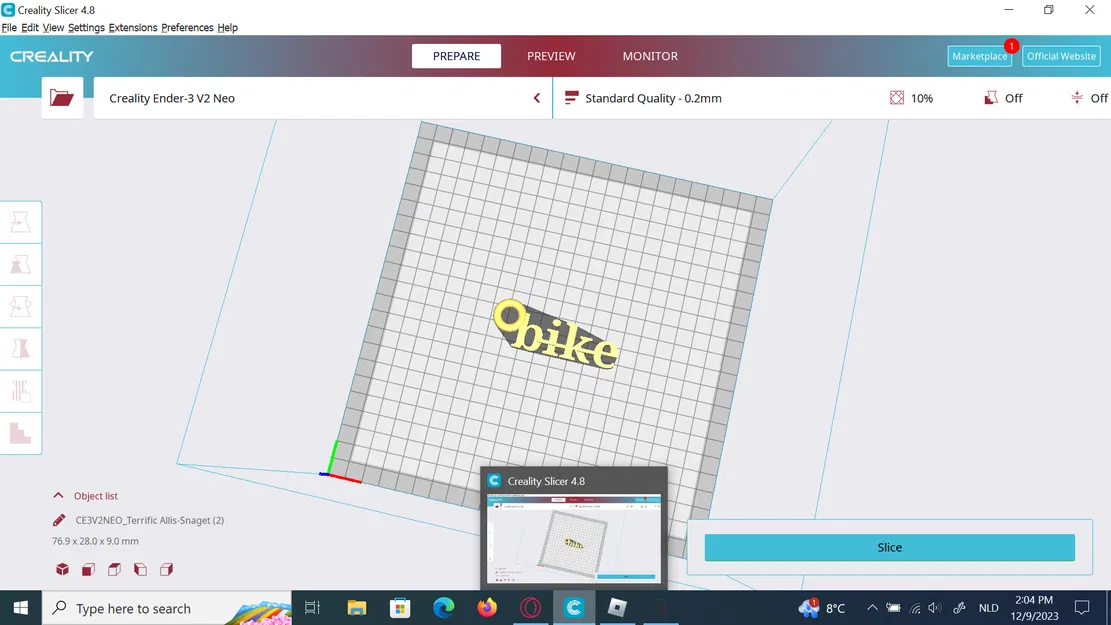
Task: Click the infill 10% icon
Action: (x=897, y=98)
